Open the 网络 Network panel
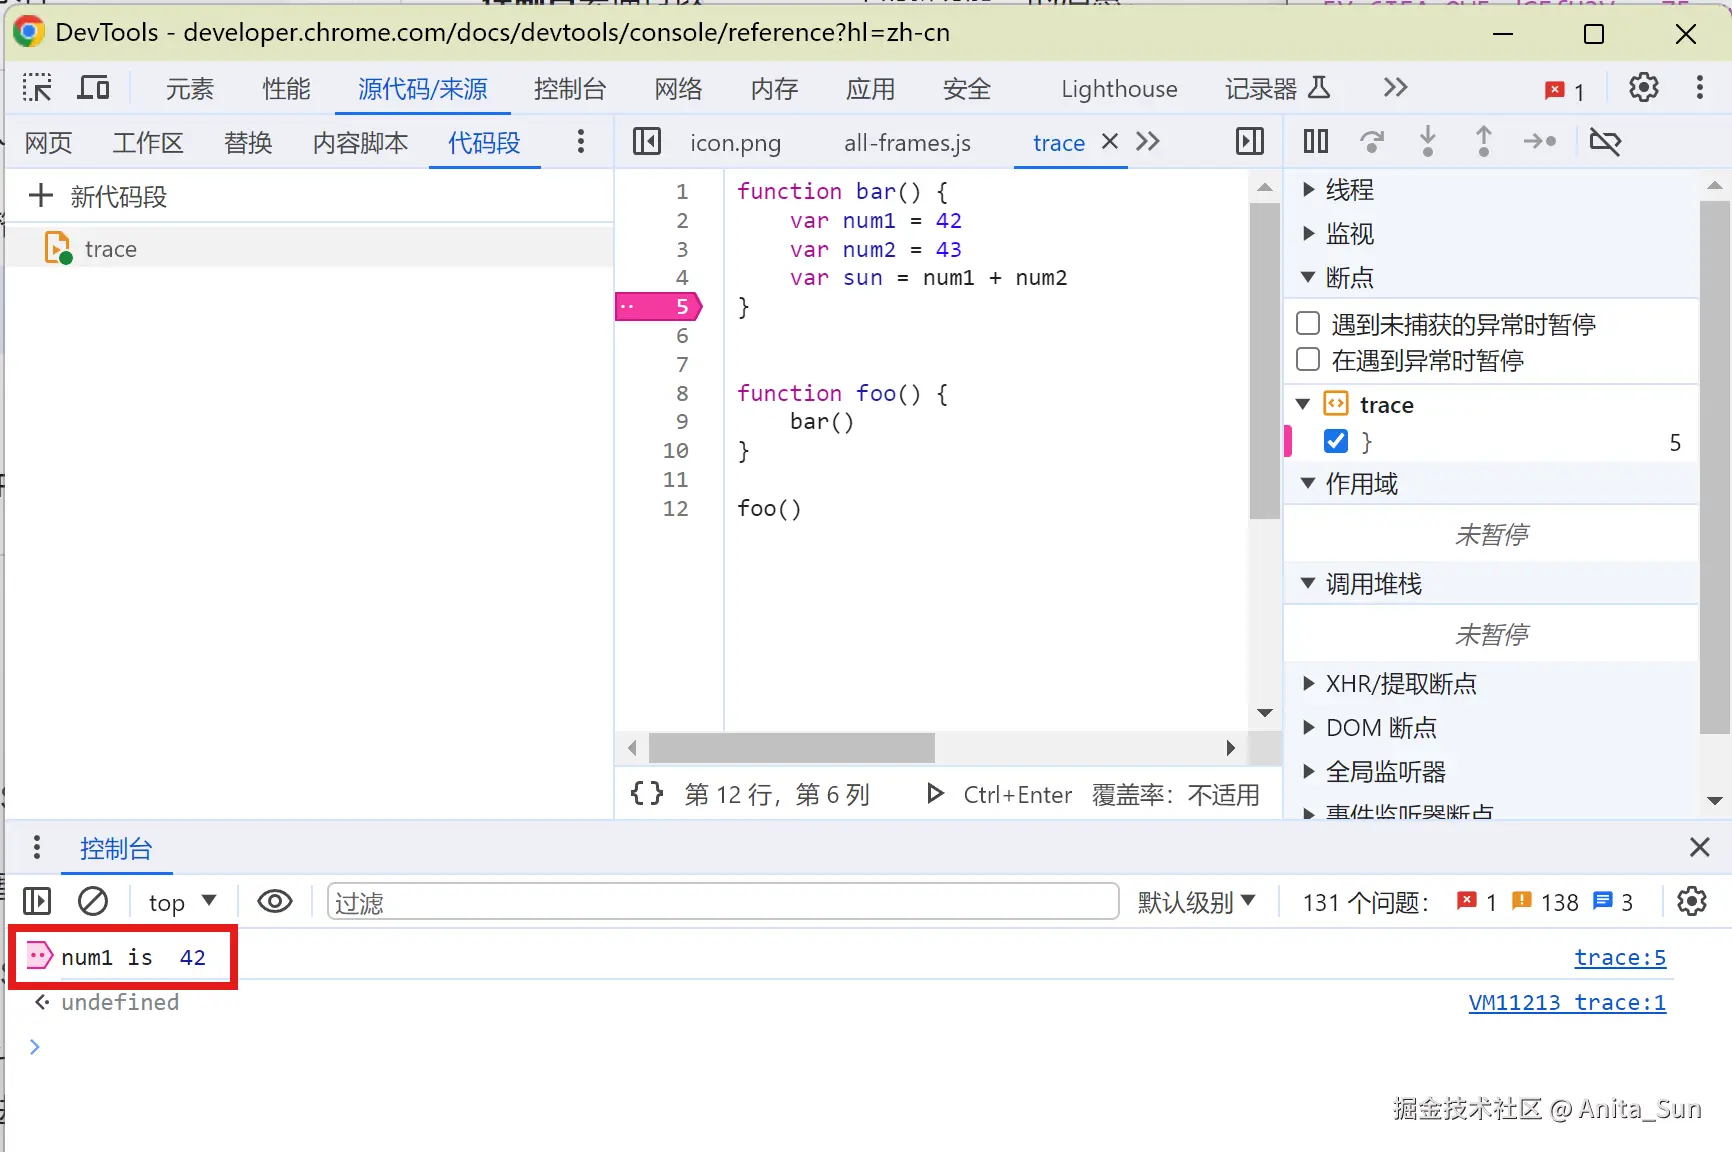The image size is (1732, 1152). [x=678, y=89]
